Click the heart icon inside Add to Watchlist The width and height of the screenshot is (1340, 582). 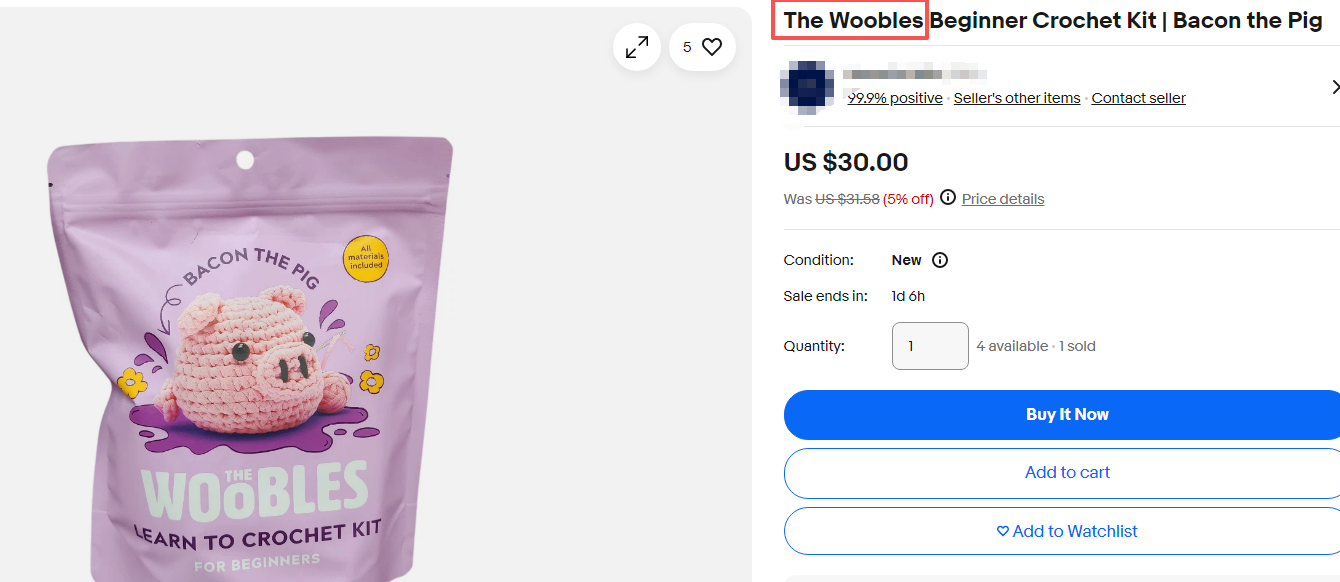(x=1001, y=531)
